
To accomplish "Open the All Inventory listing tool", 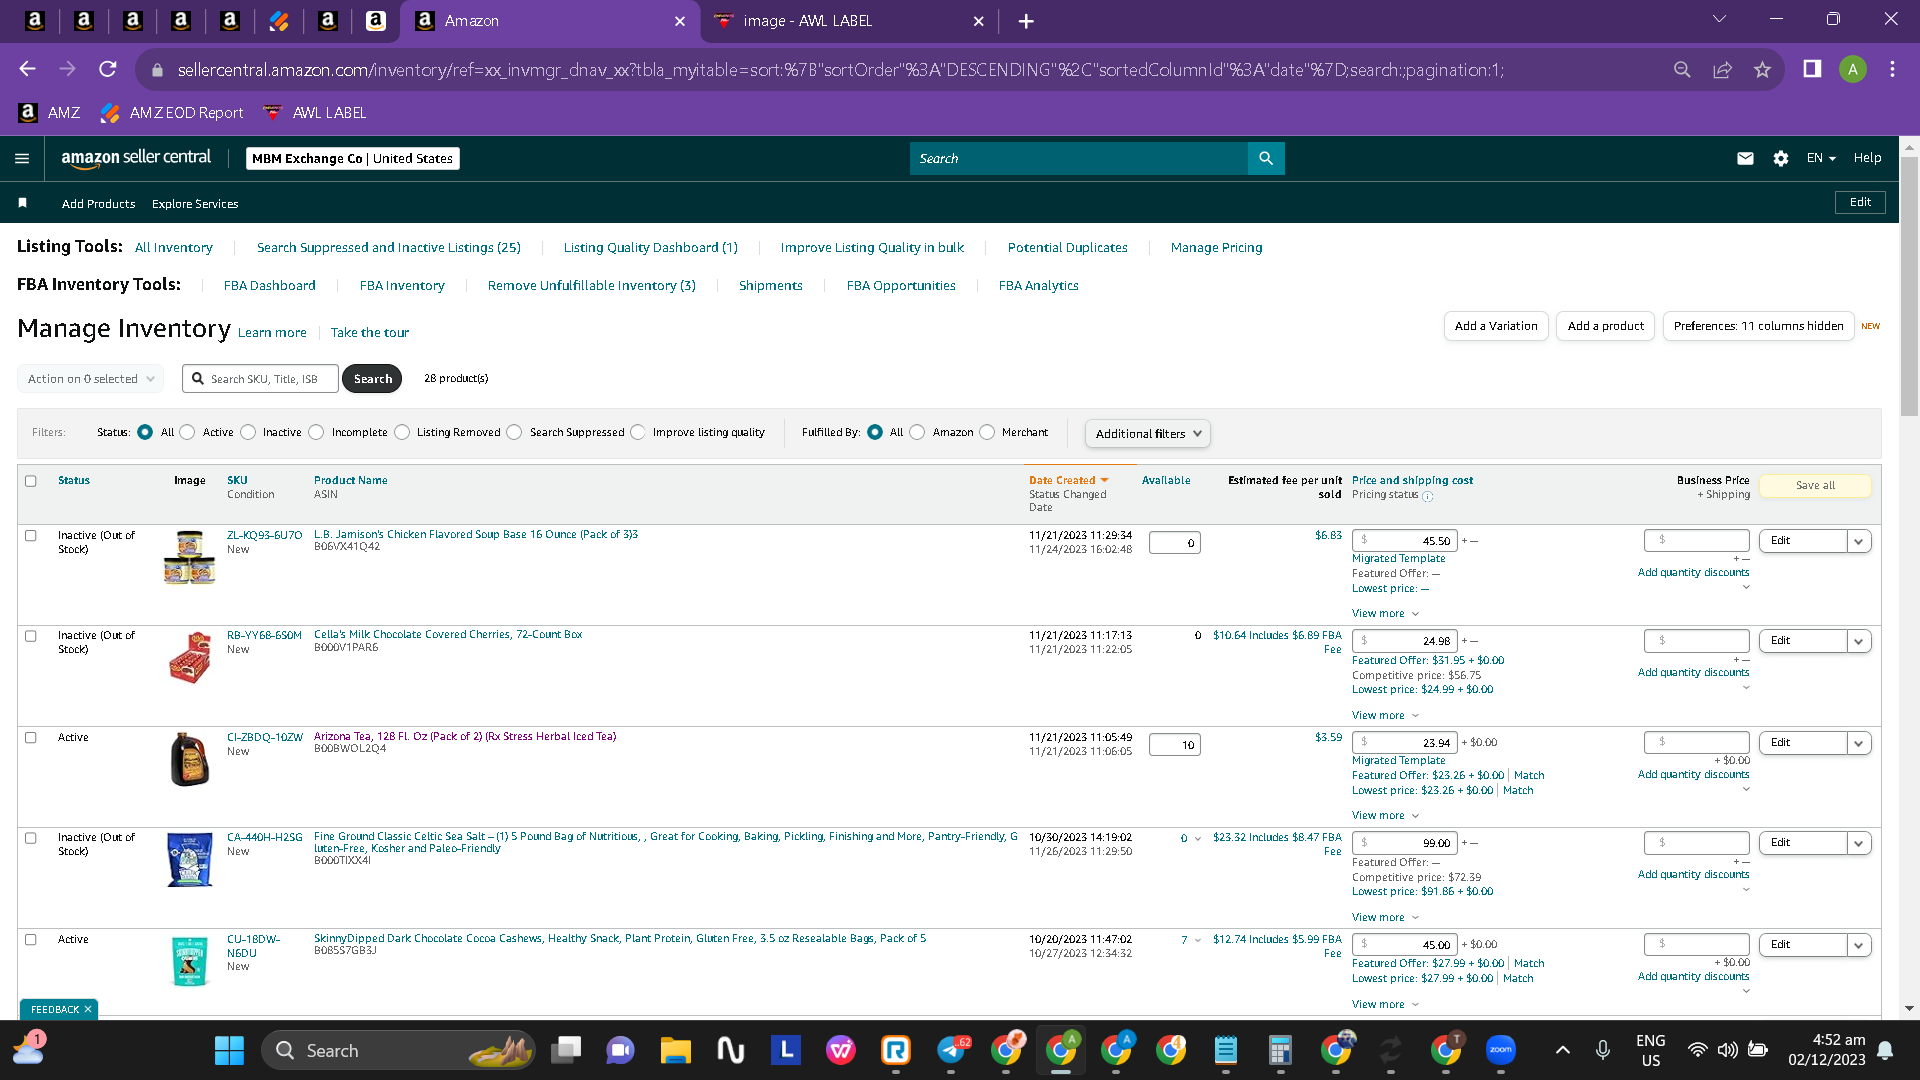I will point(174,248).
